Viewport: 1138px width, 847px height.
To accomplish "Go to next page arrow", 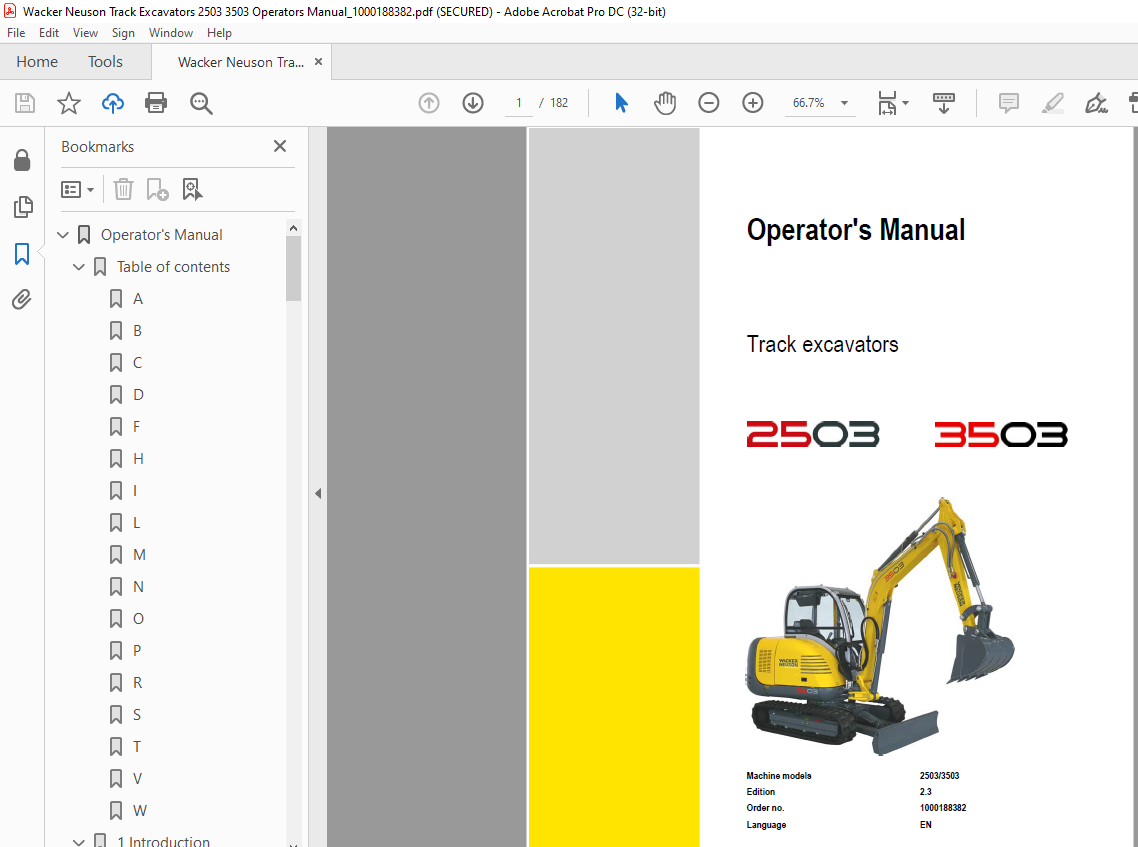I will click(473, 103).
